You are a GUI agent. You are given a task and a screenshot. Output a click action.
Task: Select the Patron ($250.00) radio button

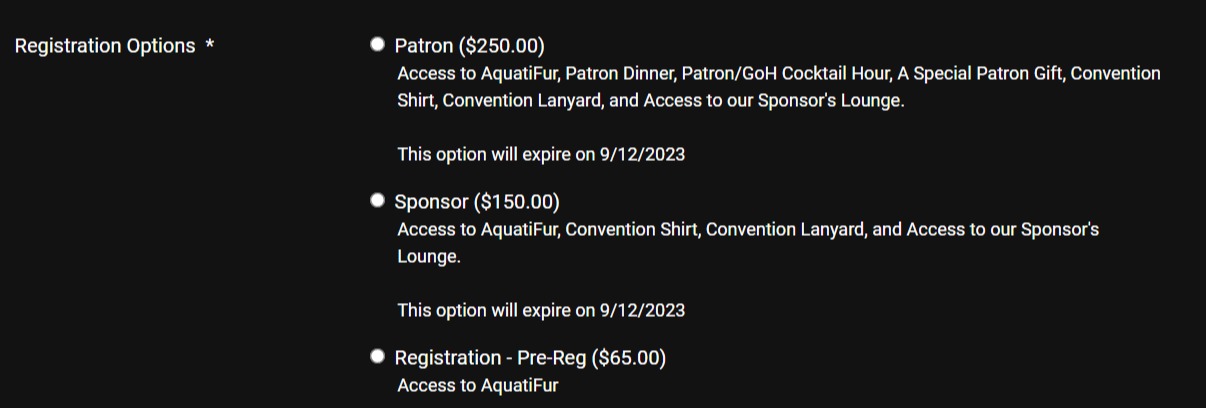pos(377,44)
